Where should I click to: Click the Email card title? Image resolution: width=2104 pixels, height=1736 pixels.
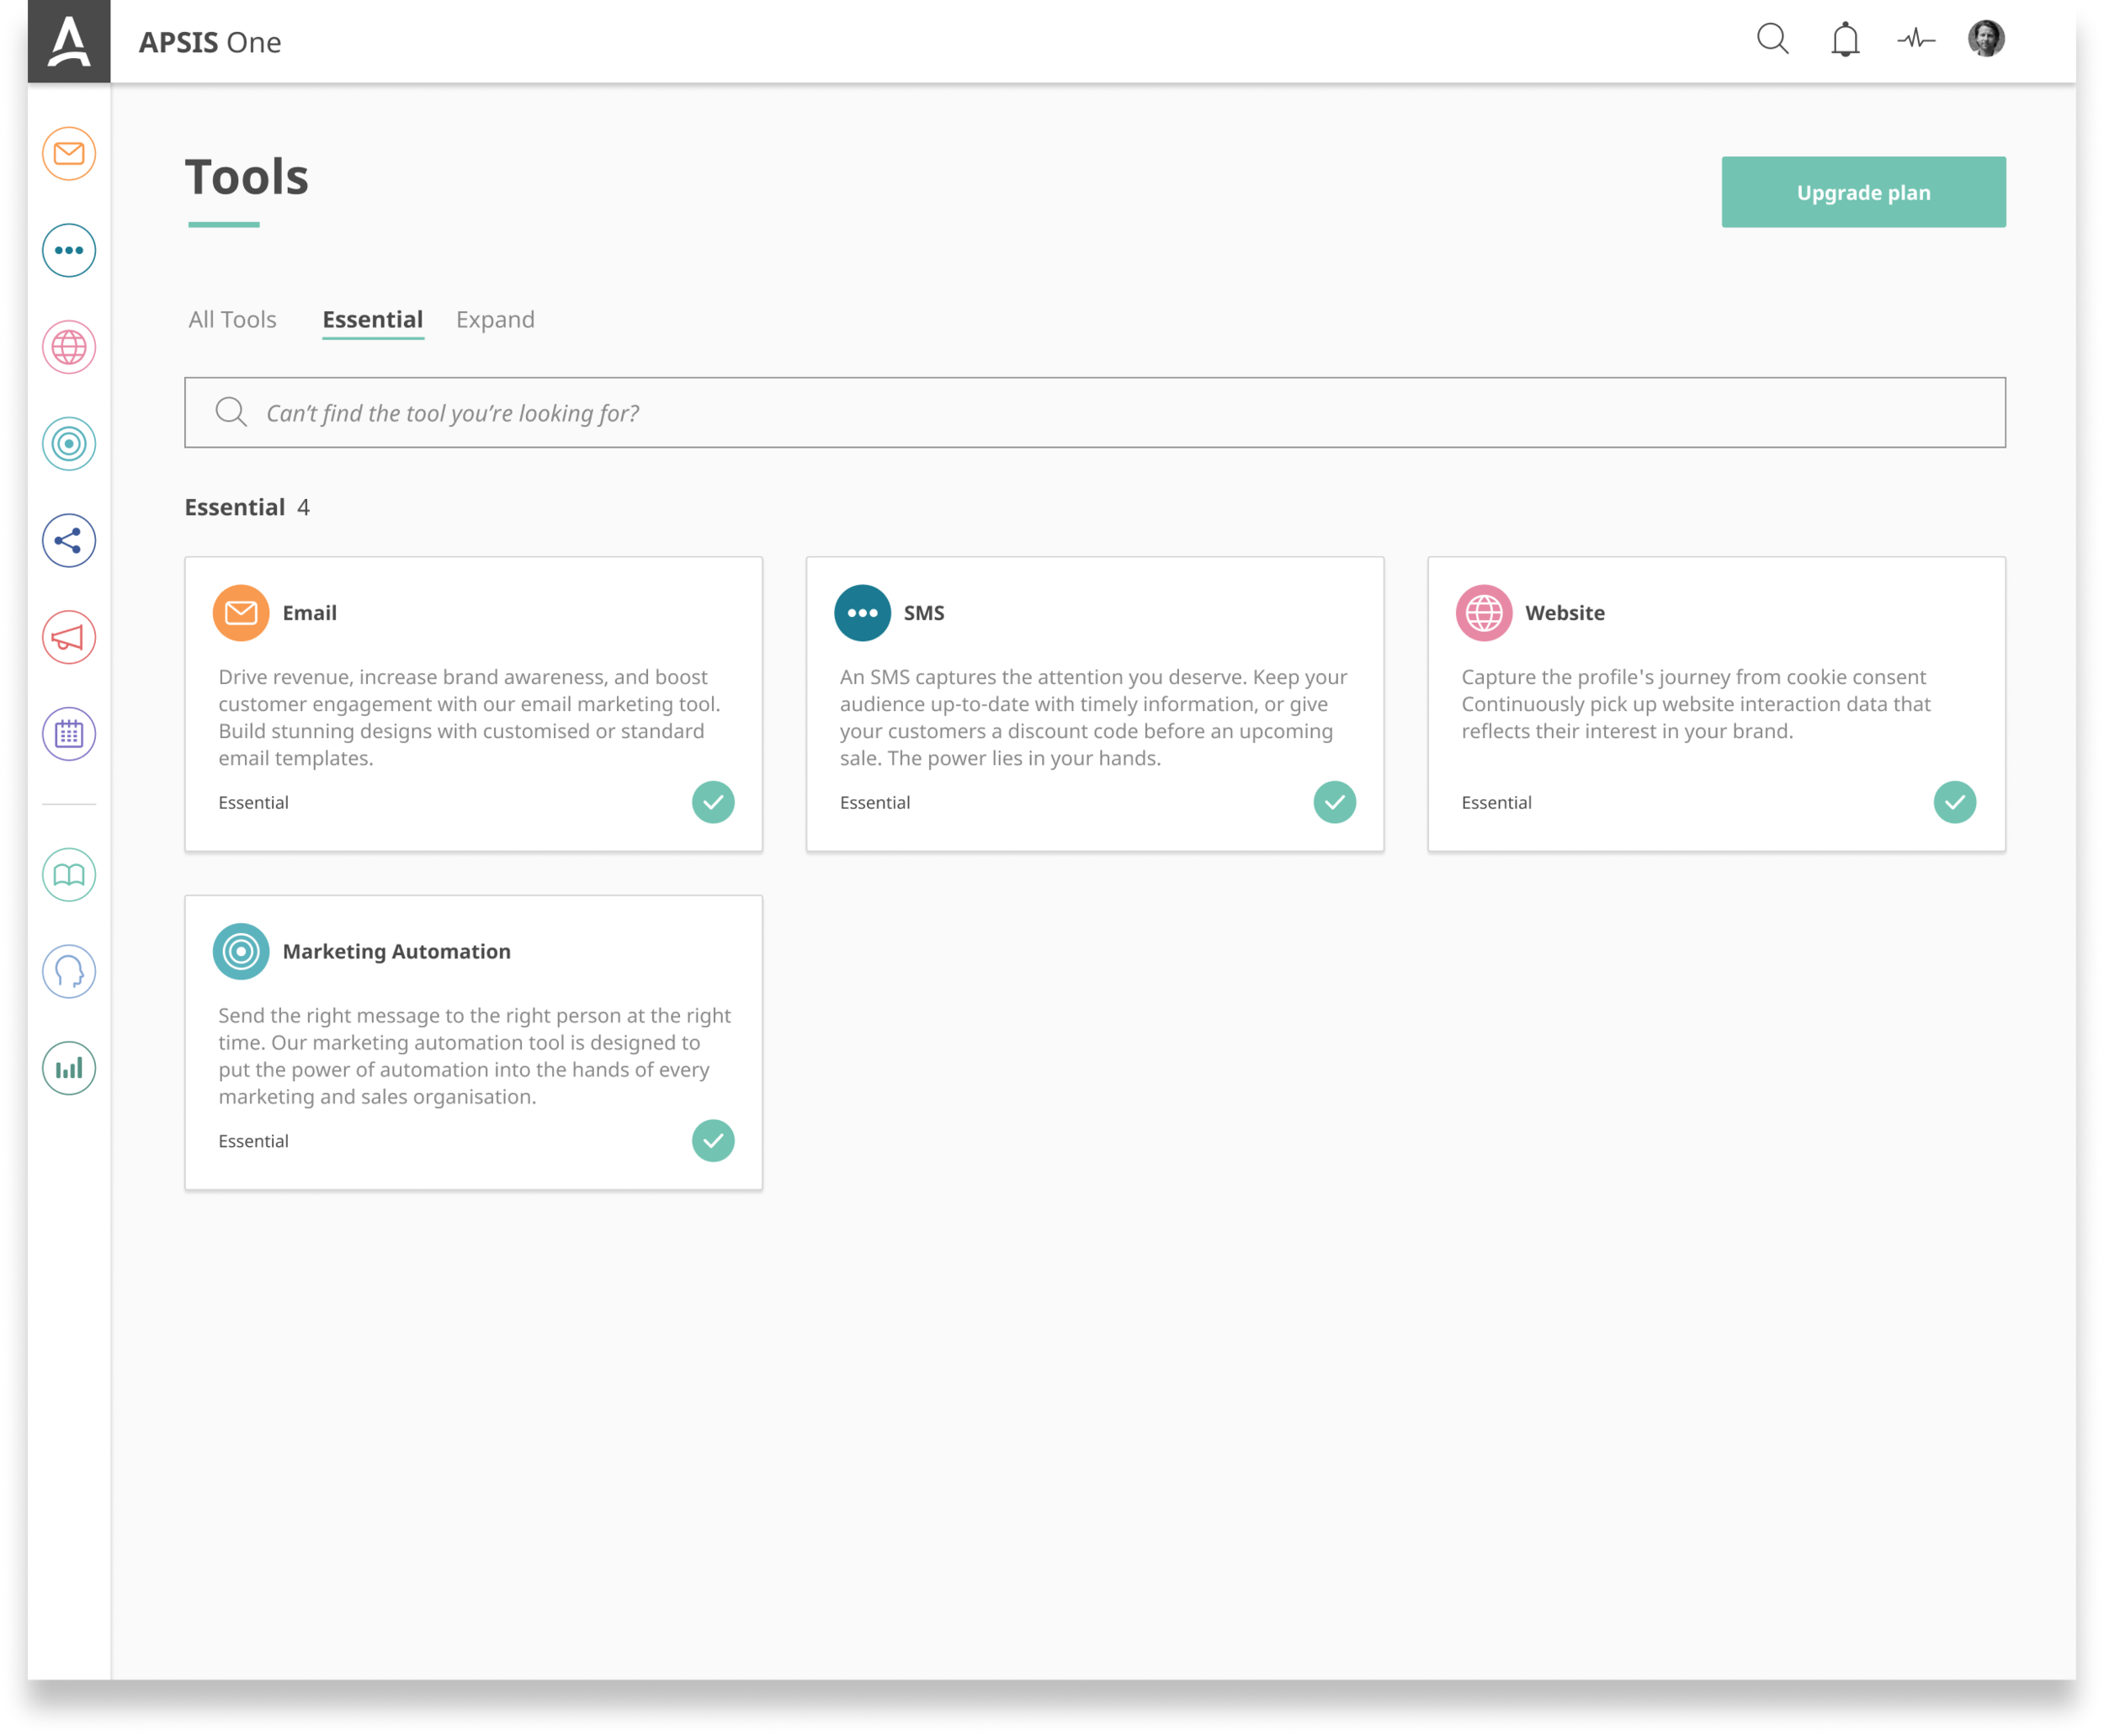309,613
